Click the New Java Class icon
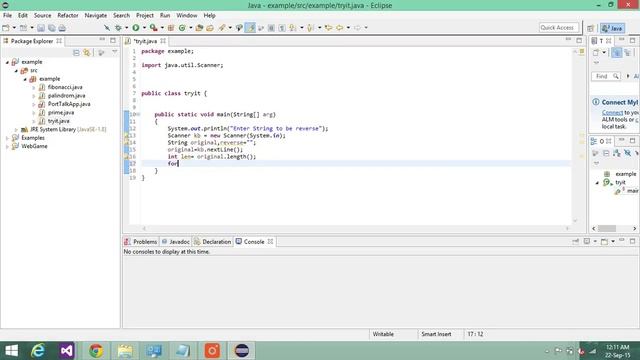This screenshot has height=360, width=640. click(x=182, y=28)
